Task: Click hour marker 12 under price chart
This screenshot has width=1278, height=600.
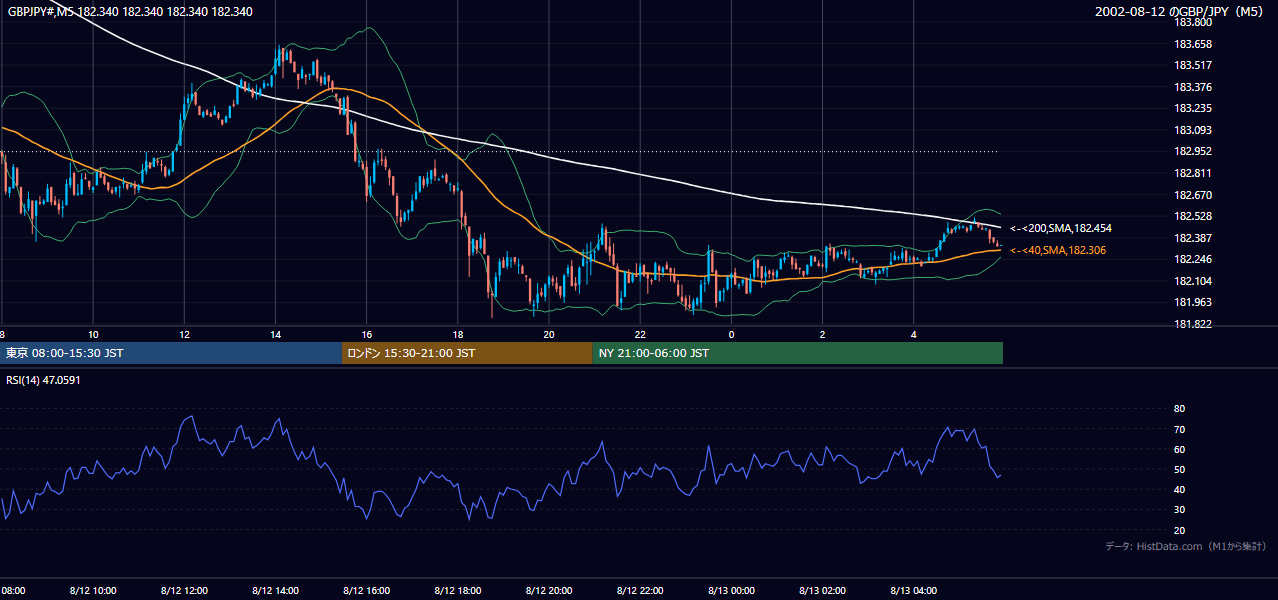Action: point(184,334)
